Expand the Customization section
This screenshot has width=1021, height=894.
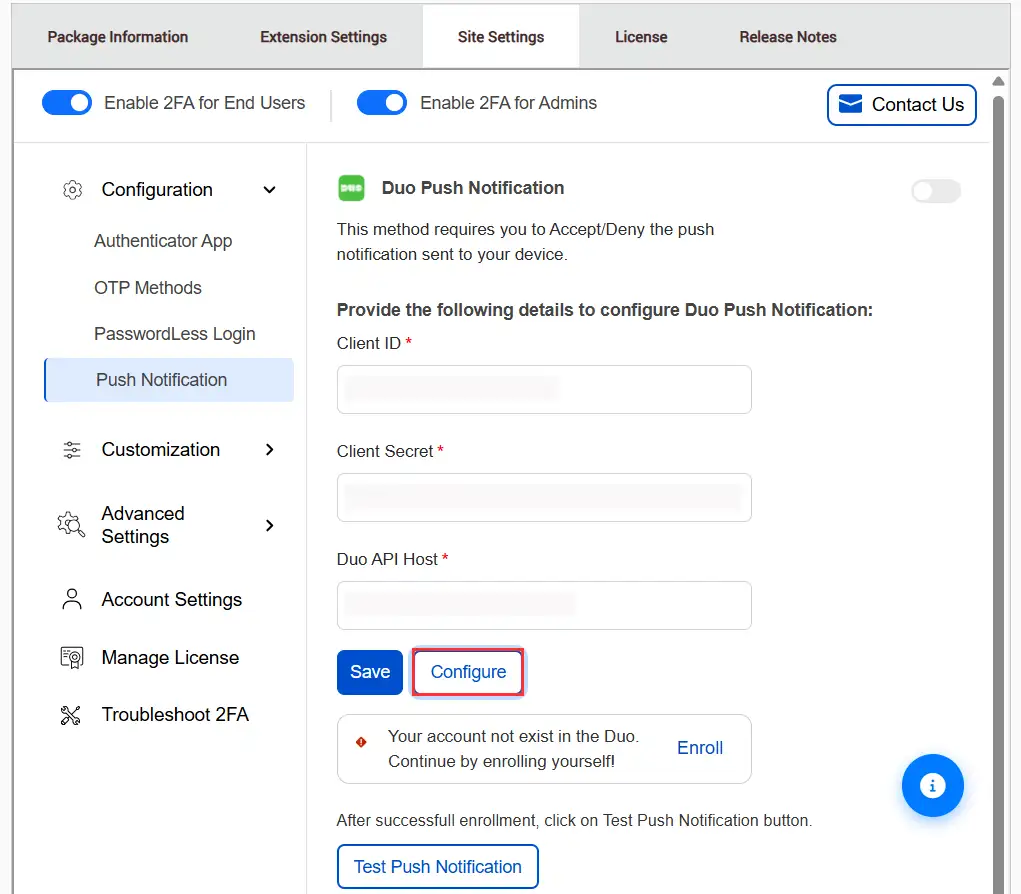click(268, 449)
